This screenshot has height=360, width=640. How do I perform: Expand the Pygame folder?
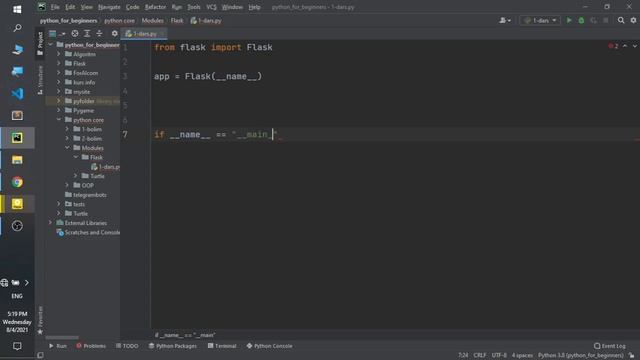59,110
